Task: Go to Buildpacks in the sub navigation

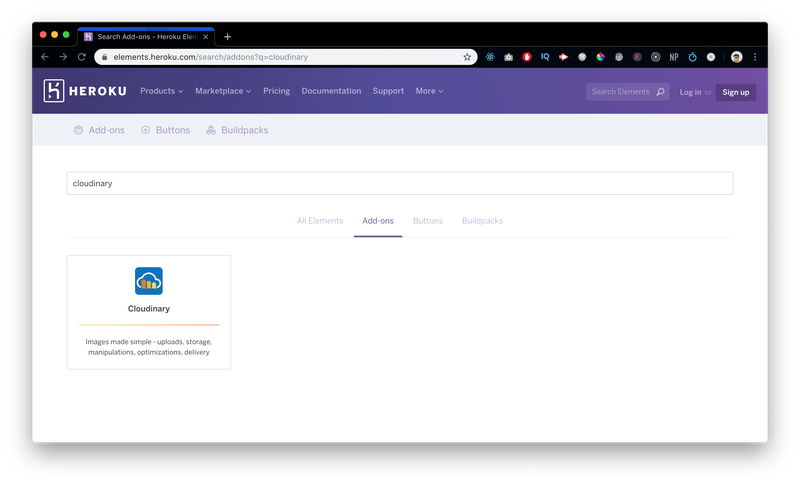Action: click(237, 130)
